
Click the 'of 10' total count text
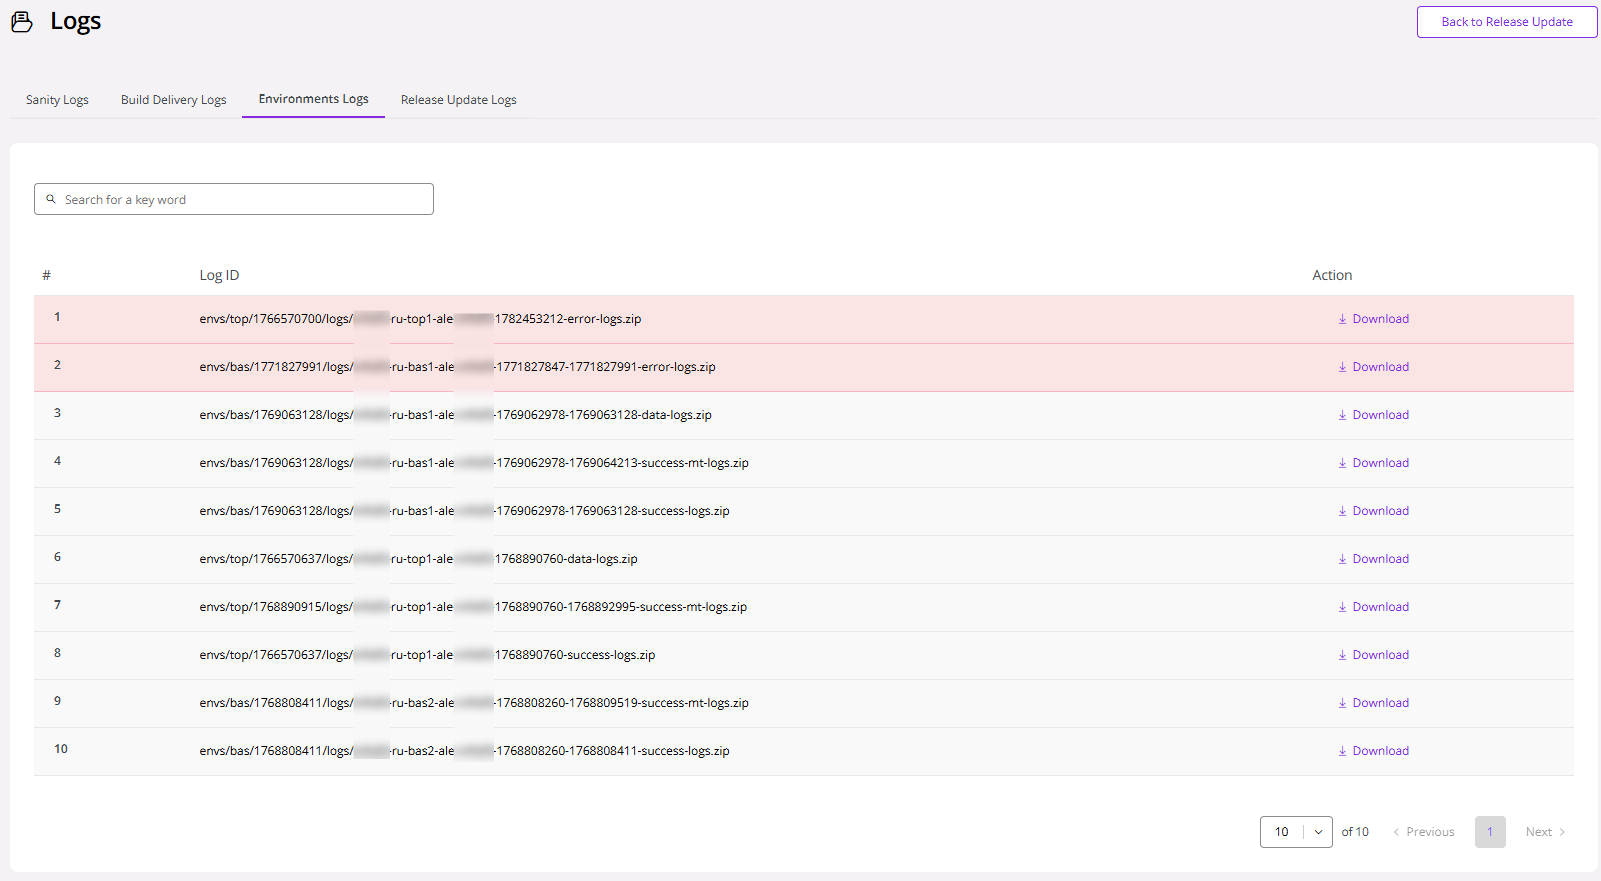click(1355, 832)
